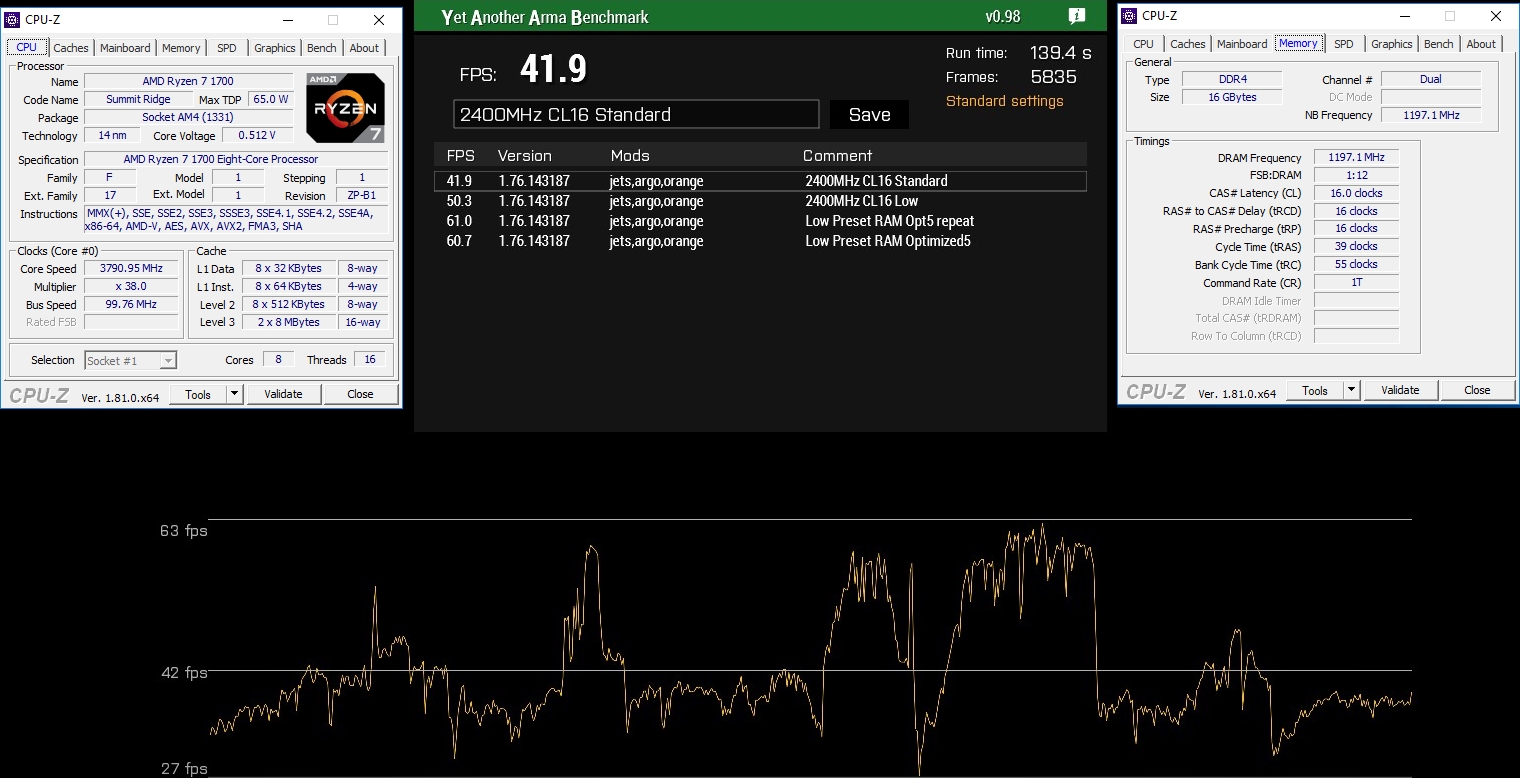Select CPU tab in left CPU-Z window
Image resolution: width=1520 pixels, height=778 pixels.
pyautogui.click(x=26, y=47)
